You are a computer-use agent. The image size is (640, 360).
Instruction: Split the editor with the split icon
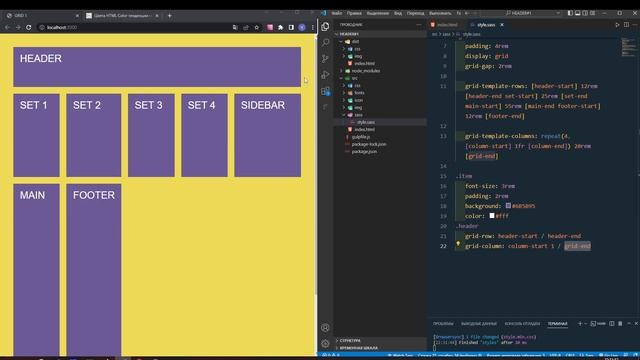[x=627, y=25]
